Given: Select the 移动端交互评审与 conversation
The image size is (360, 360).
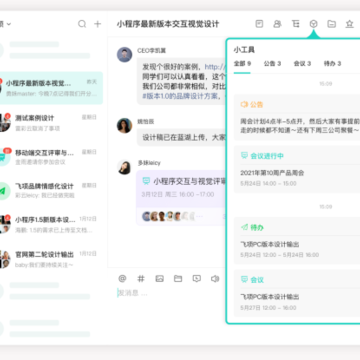Looking at the screenshot, I should [51, 157].
